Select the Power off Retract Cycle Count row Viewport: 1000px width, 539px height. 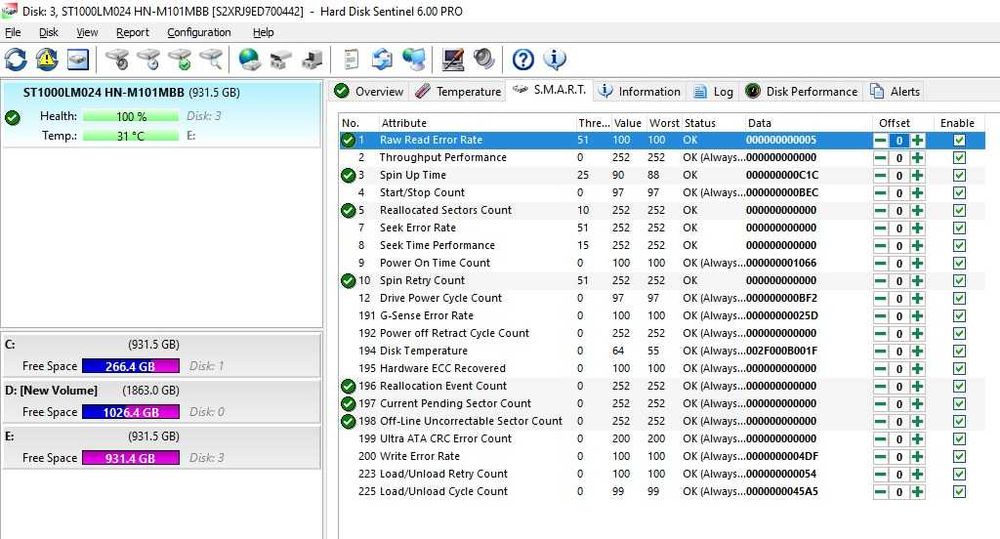click(x=662, y=333)
